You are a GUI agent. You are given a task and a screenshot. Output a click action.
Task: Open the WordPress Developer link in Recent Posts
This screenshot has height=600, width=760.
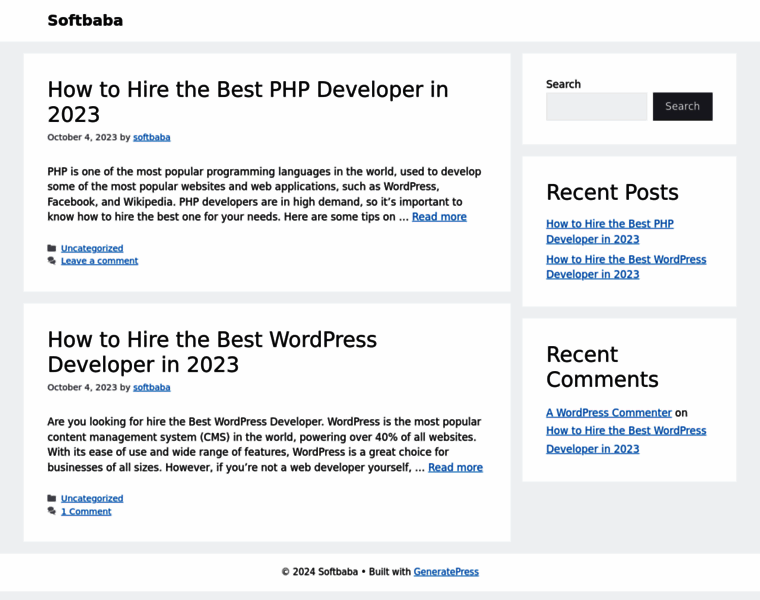click(x=625, y=266)
